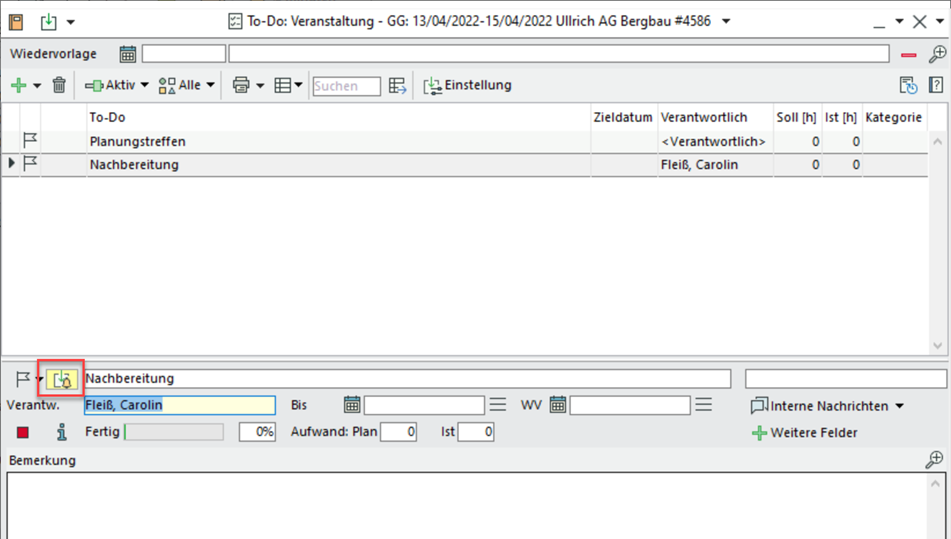The image size is (951, 539).
Task: Sort by Verantwortlich column header
Action: [x=703, y=118]
